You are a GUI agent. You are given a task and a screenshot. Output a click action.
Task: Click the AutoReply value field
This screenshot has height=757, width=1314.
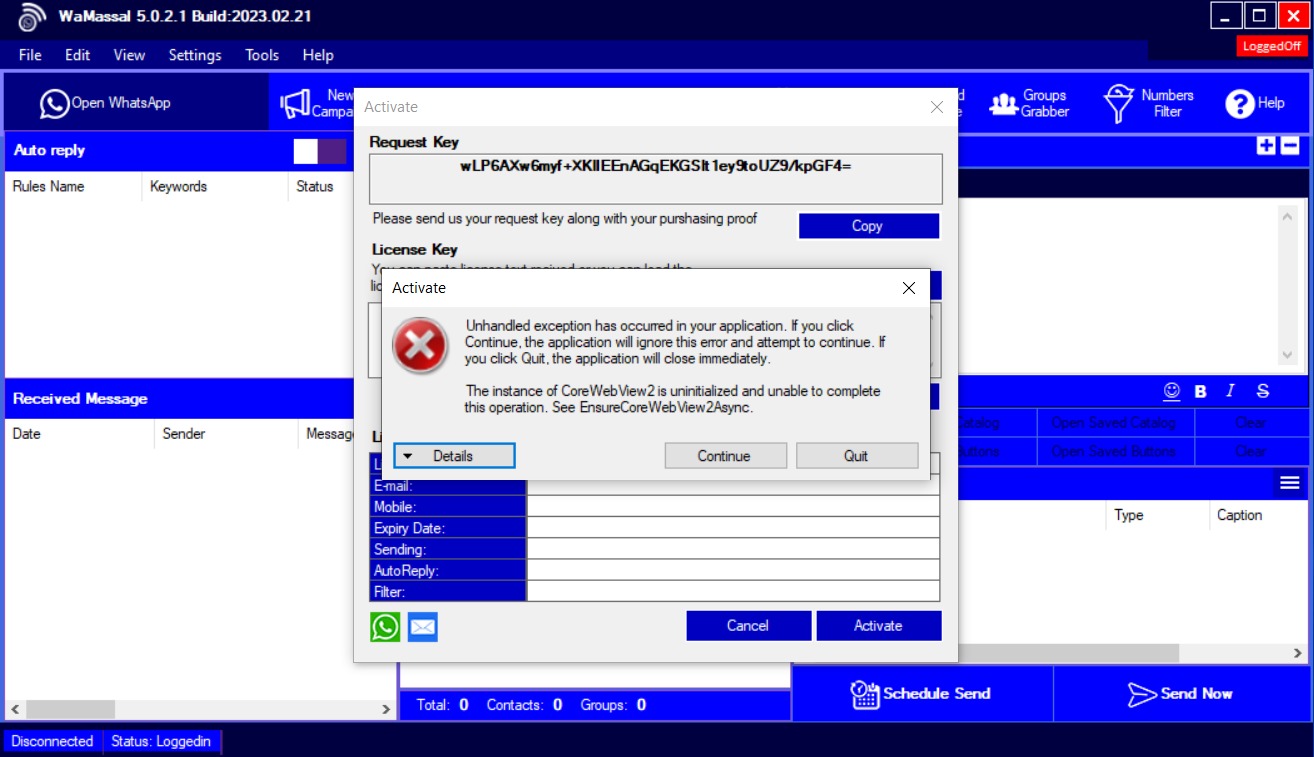click(x=733, y=570)
